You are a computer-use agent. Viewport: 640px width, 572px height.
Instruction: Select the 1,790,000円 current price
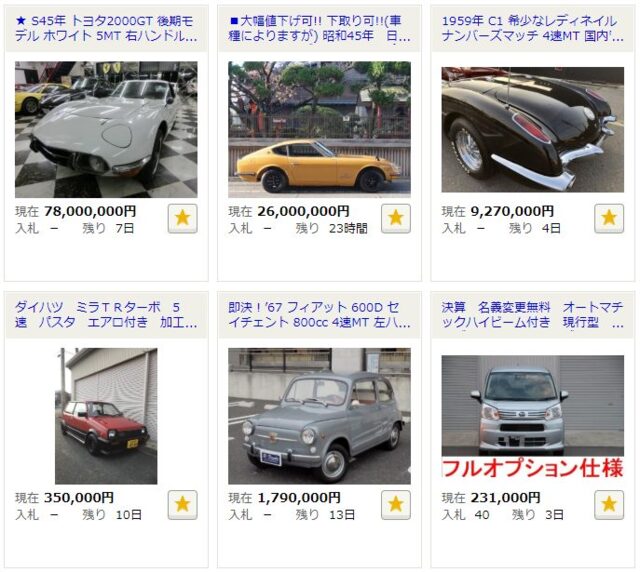[x=299, y=497]
